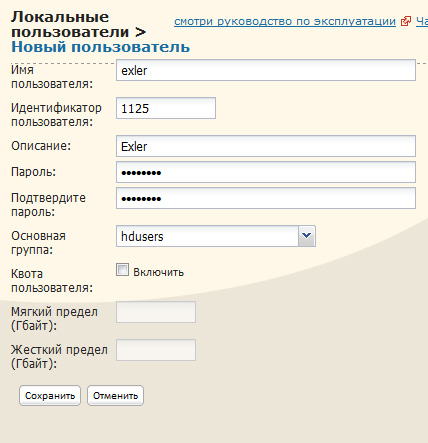This screenshot has width=428, height=443.
Task: Select the 'Мягкий предел (Гбайт)' input box
Action: coord(156,312)
